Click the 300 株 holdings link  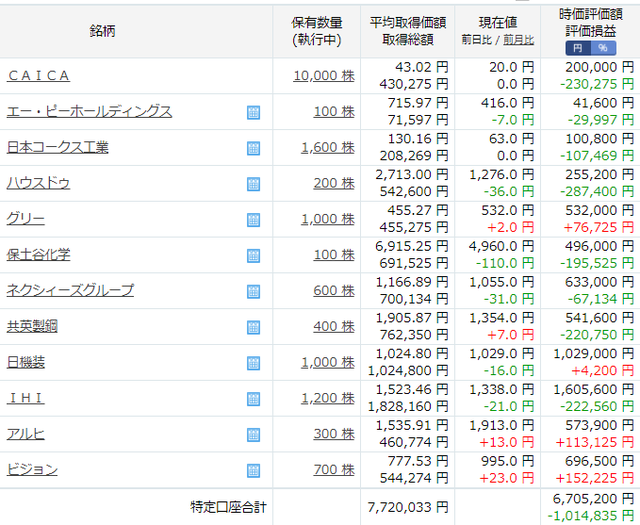pyautogui.click(x=334, y=434)
